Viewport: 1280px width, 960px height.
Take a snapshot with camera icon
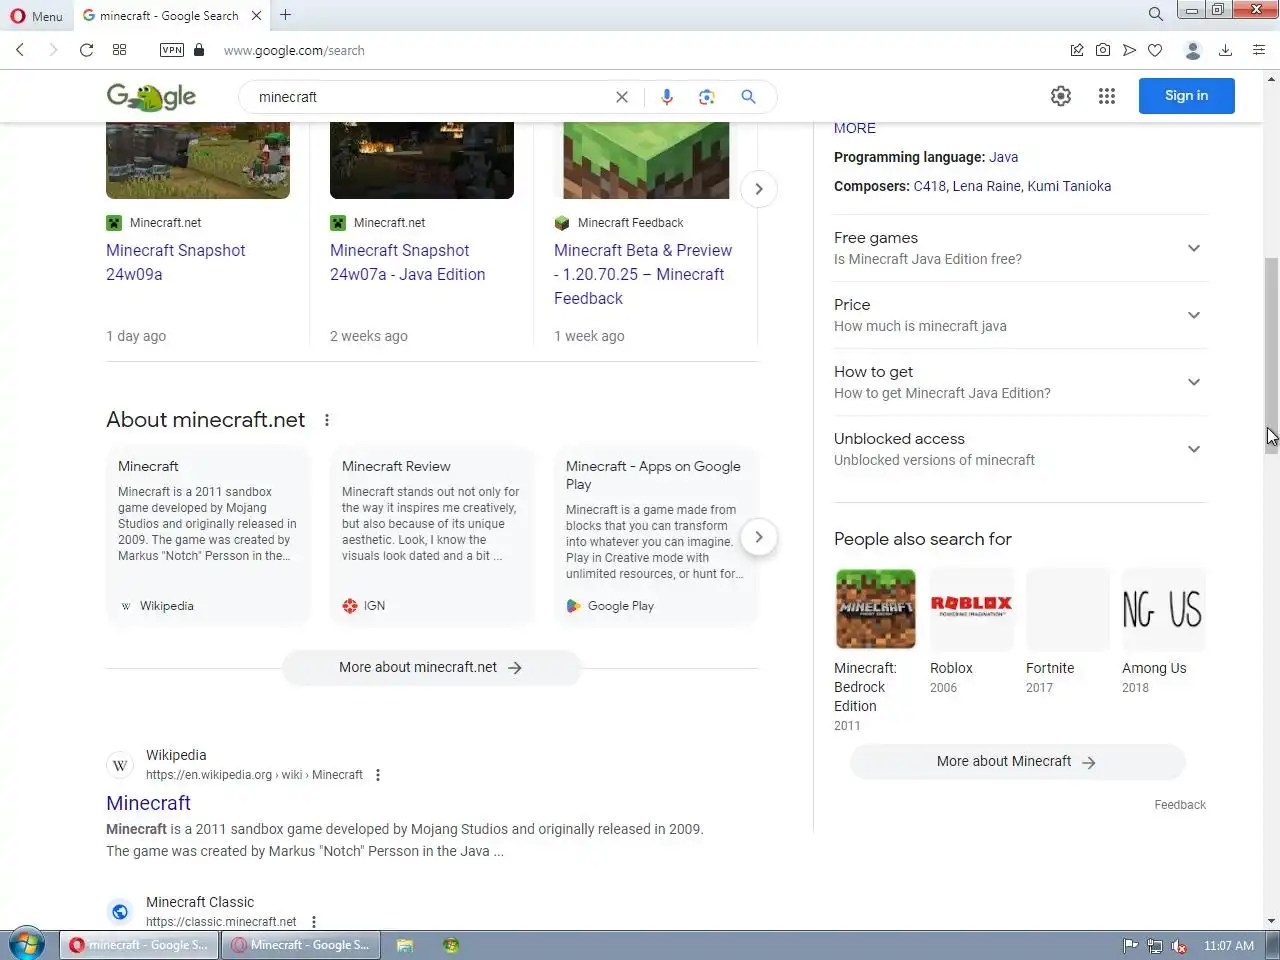point(1103,50)
